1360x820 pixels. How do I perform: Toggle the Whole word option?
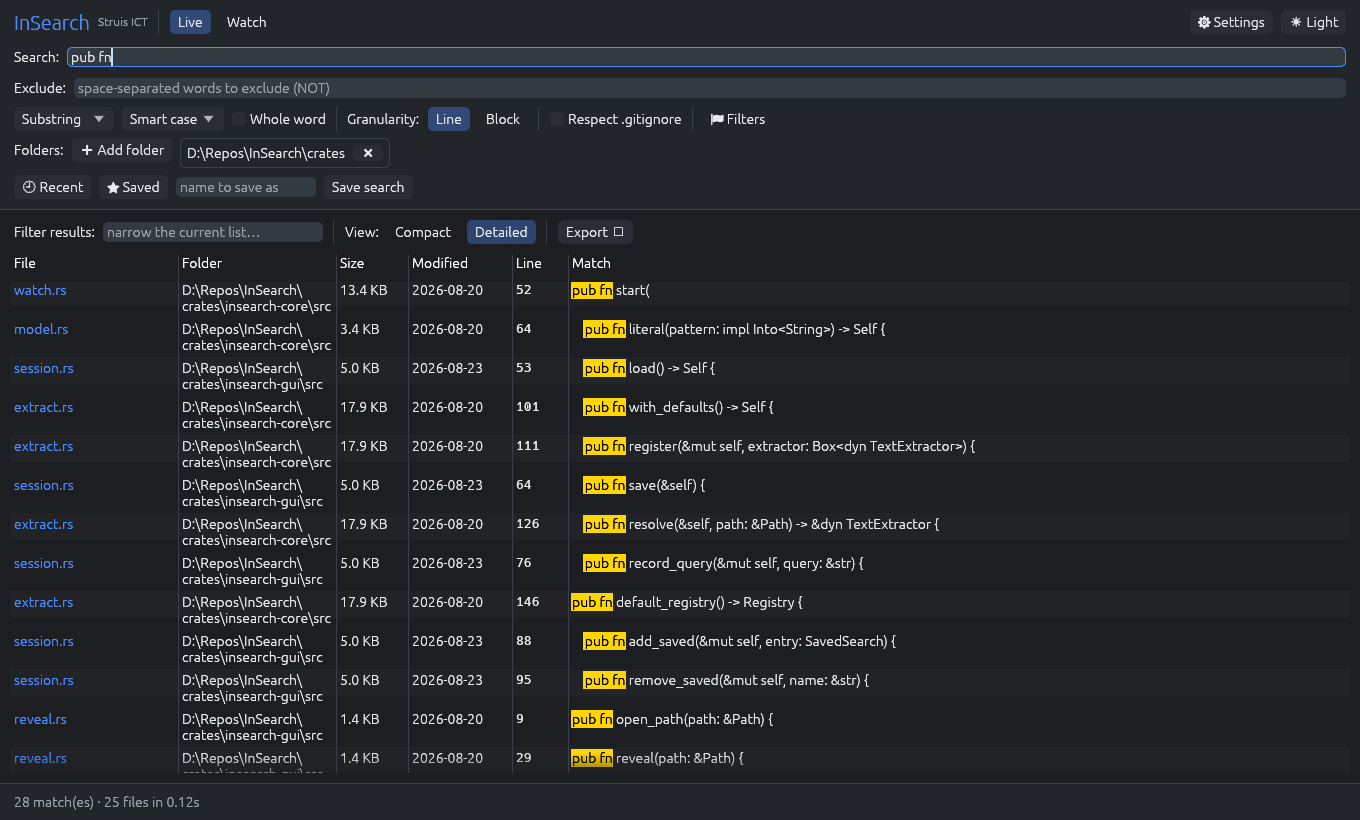pos(279,119)
